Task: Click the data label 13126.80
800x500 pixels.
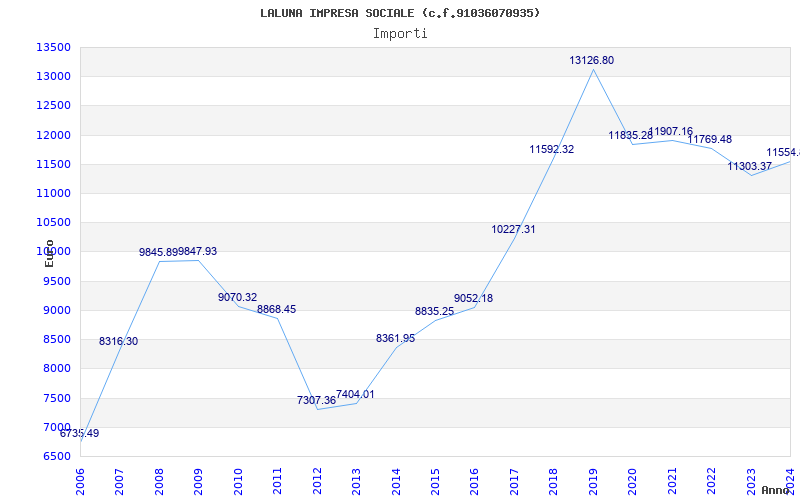Action: tap(591, 60)
